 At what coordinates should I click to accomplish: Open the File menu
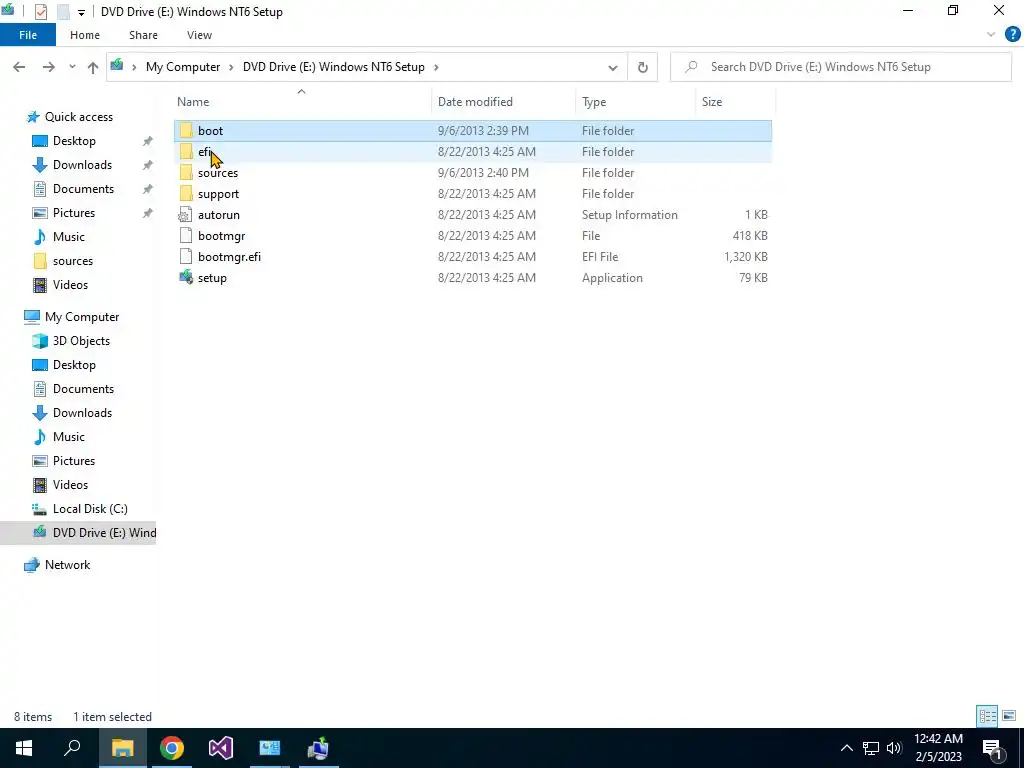(28, 35)
